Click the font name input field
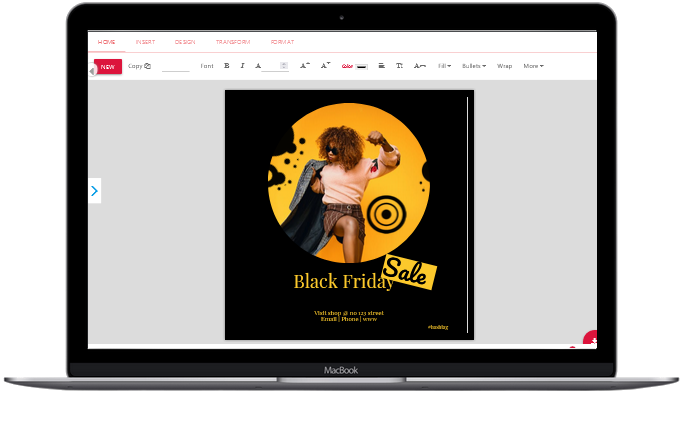 pyautogui.click(x=175, y=66)
